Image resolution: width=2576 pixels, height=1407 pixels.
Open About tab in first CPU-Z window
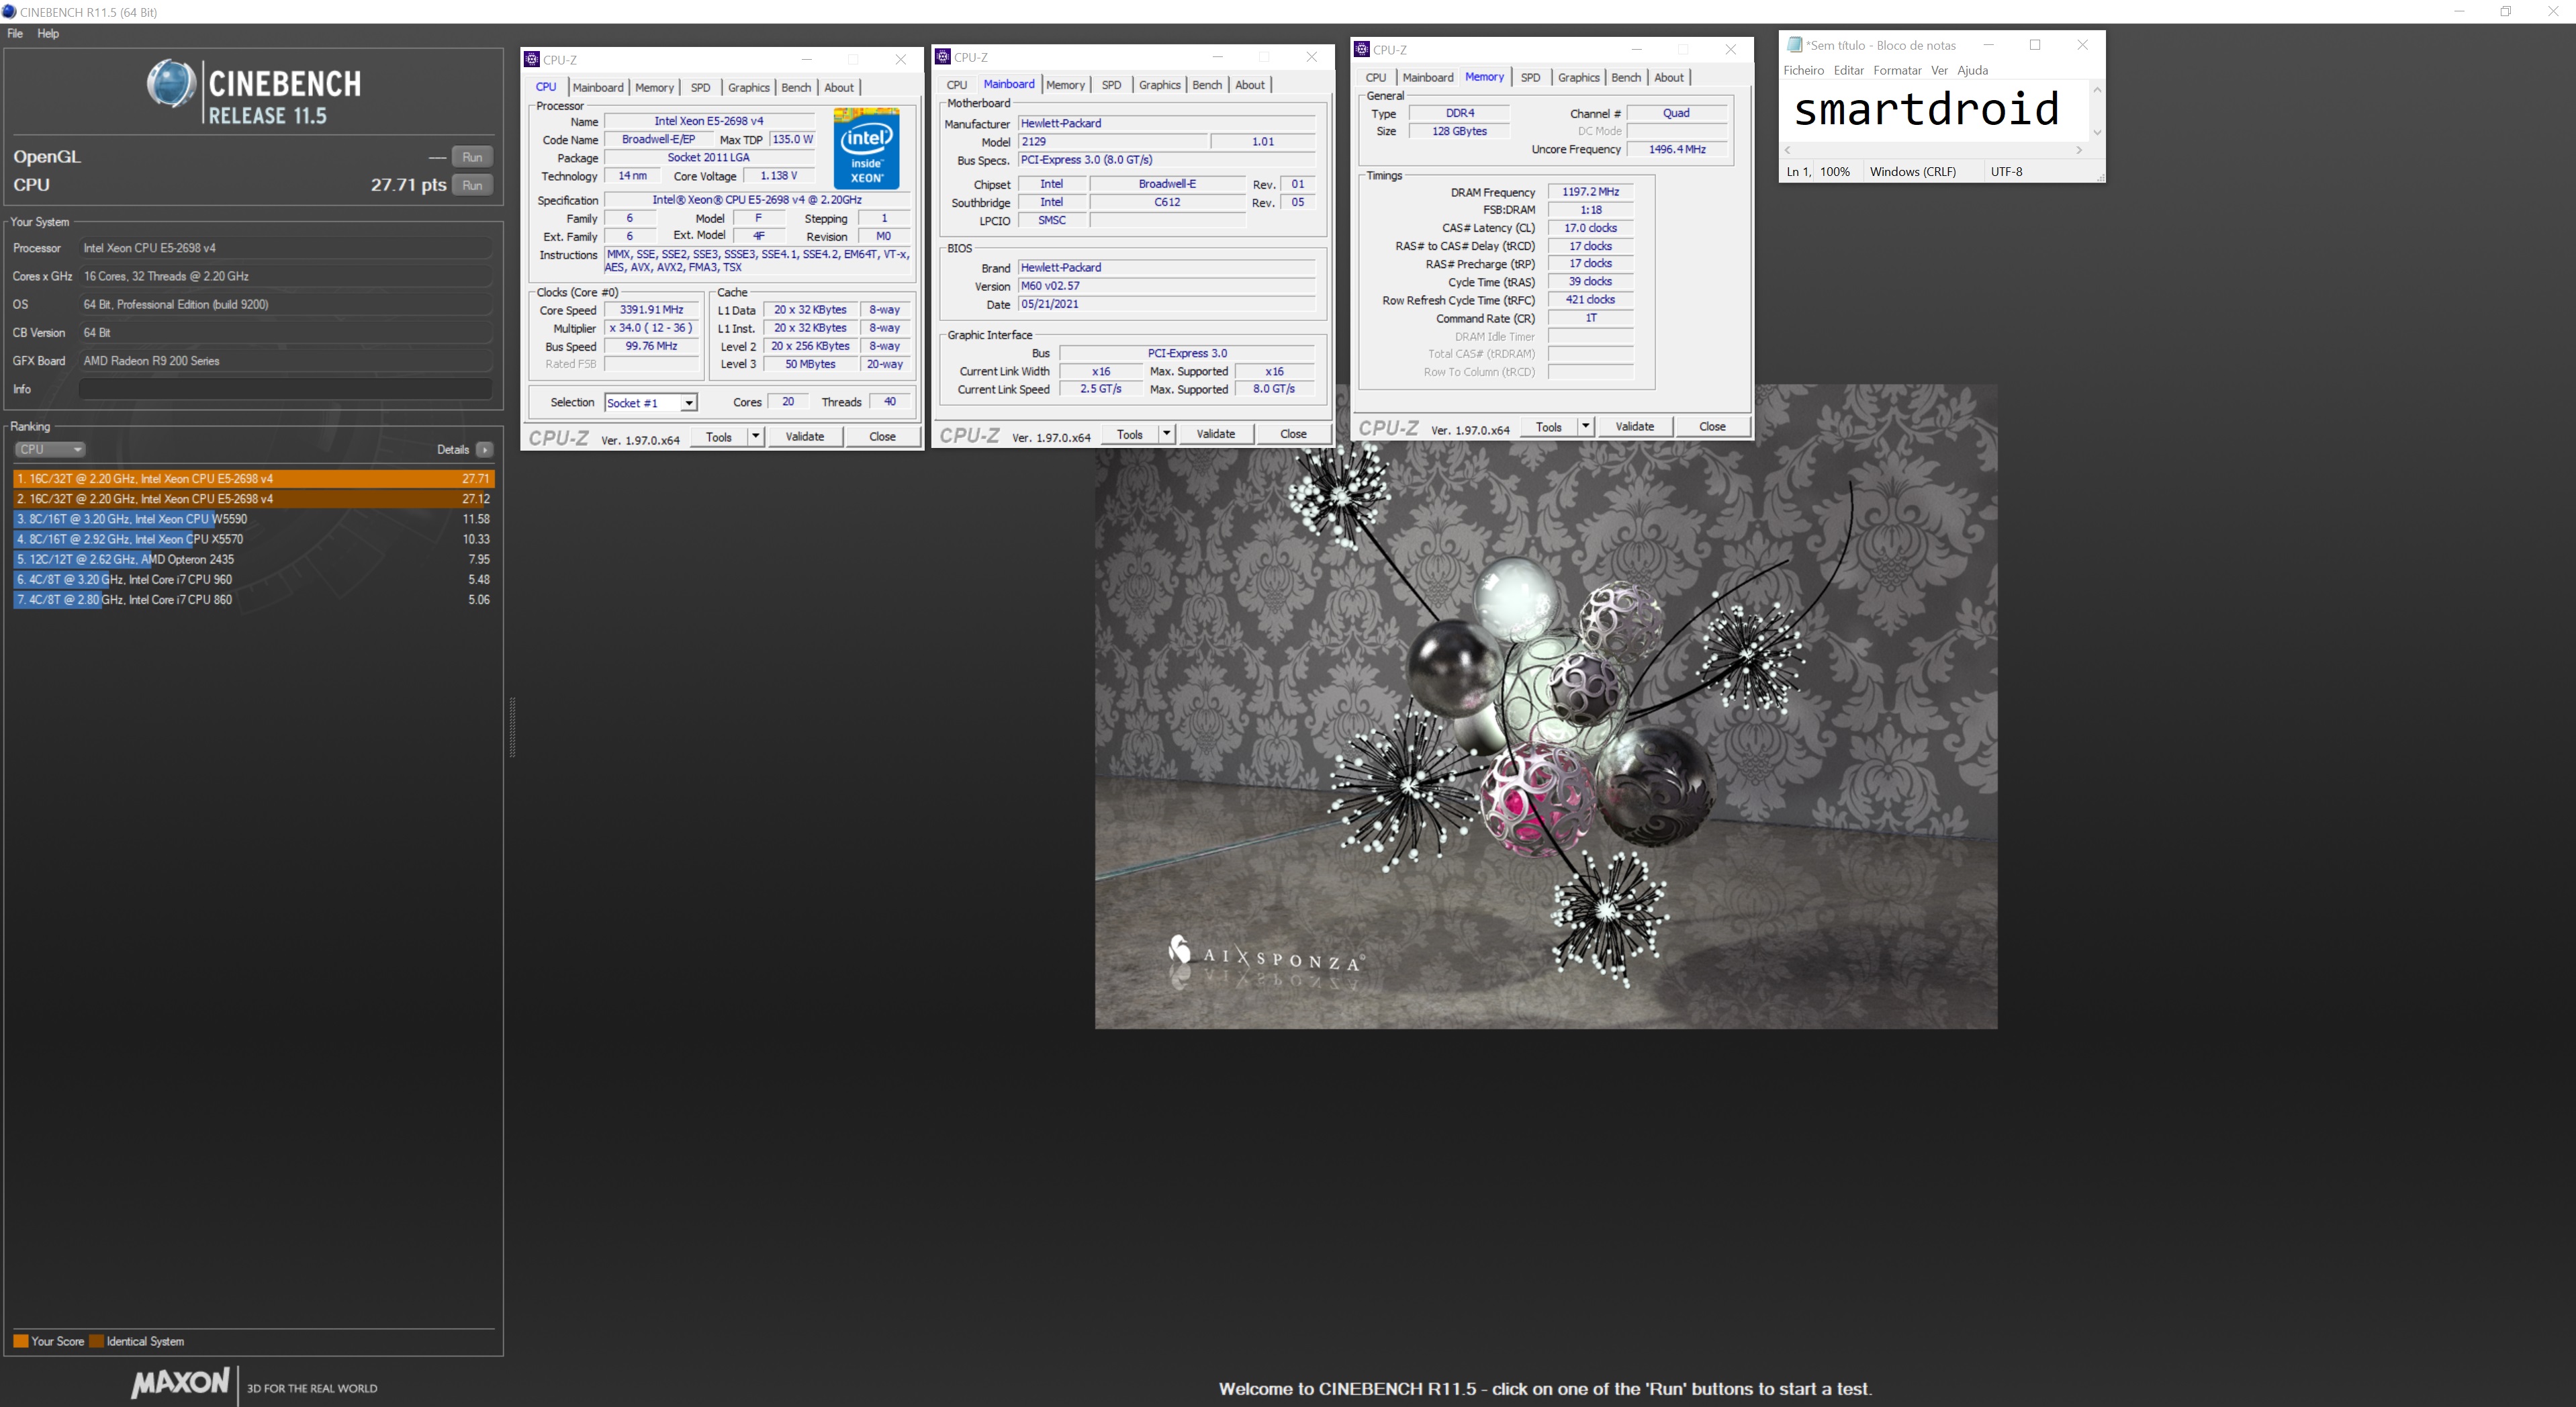tap(839, 88)
